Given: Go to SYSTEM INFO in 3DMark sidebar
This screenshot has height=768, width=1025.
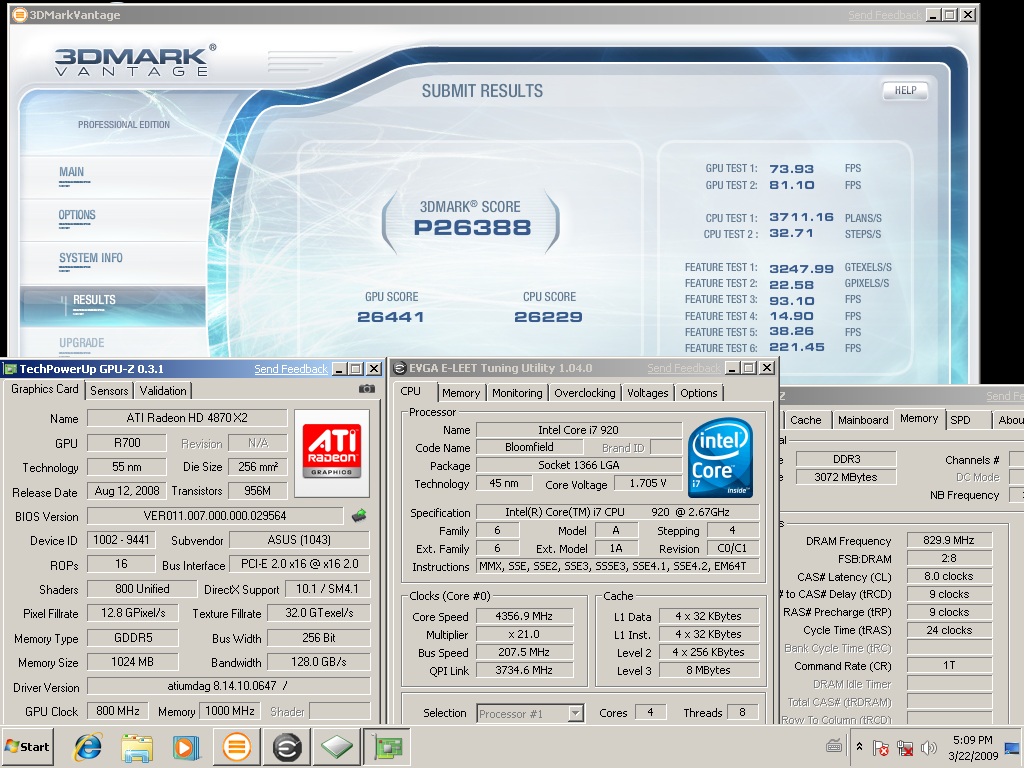Looking at the screenshot, I should point(91,258).
